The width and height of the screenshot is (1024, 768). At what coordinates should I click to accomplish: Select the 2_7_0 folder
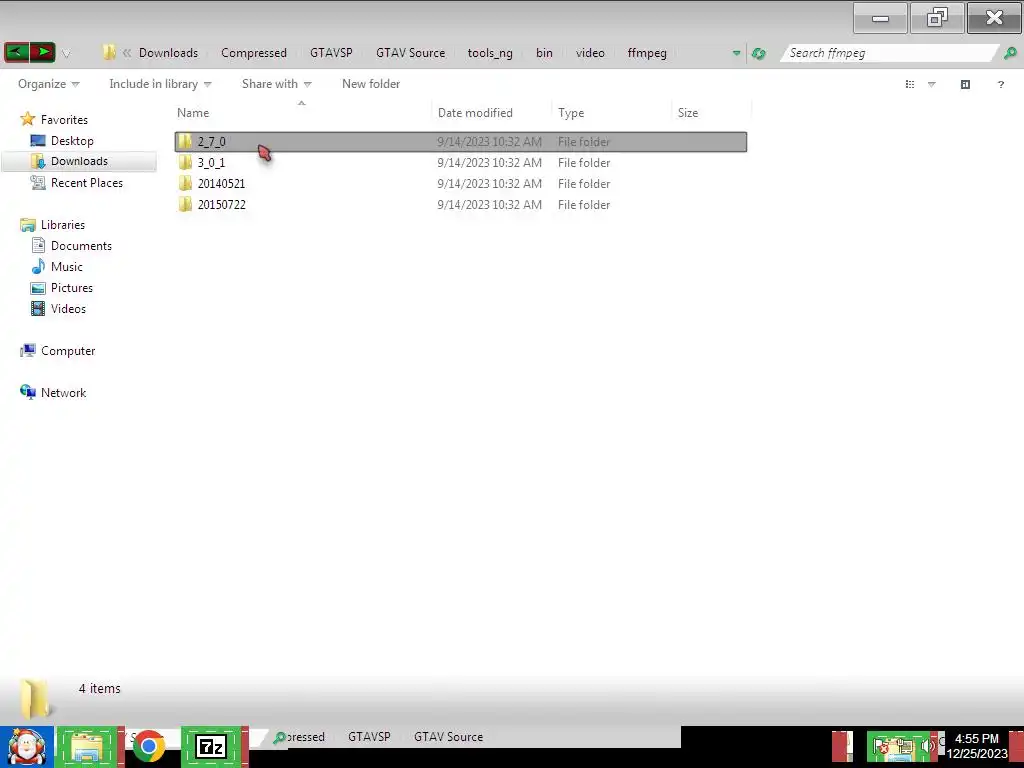(460, 142)
